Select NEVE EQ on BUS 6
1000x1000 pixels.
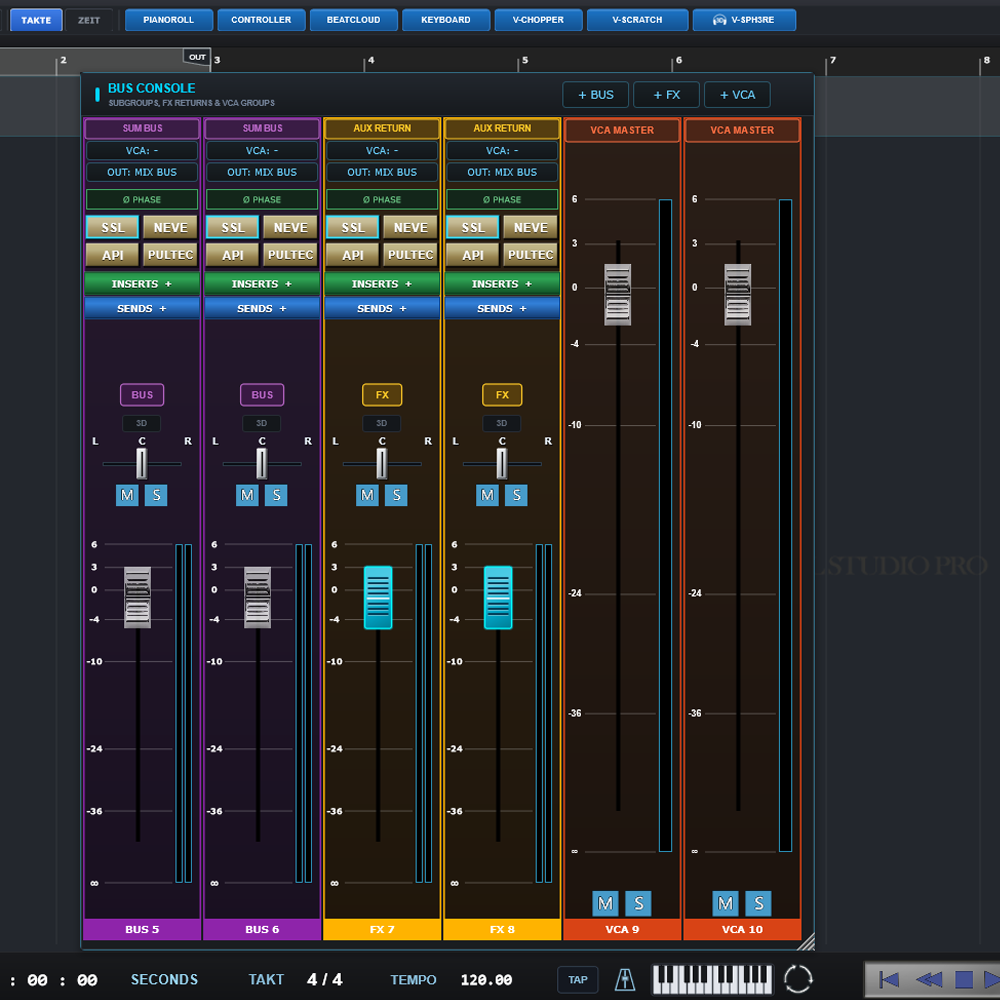[x=290, y=228]
